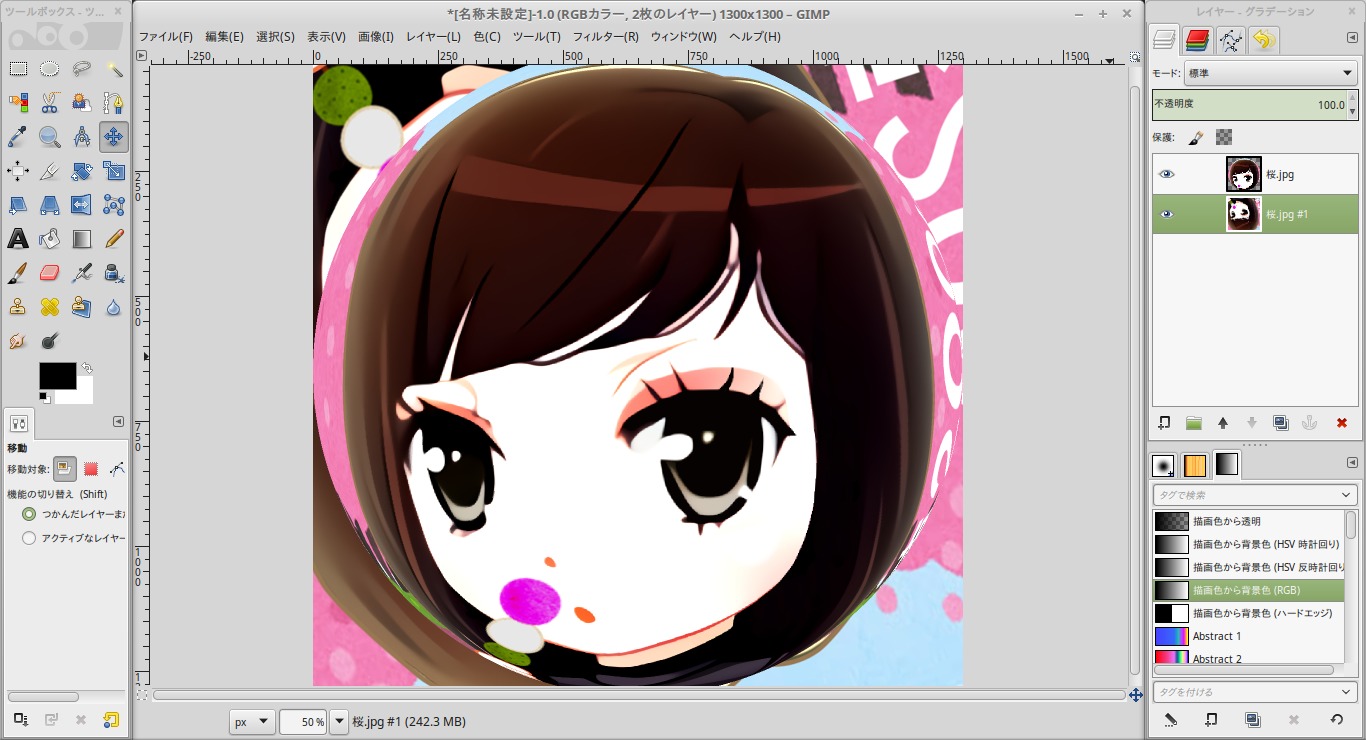Select the Measure compass tool

tap(82, 137)
